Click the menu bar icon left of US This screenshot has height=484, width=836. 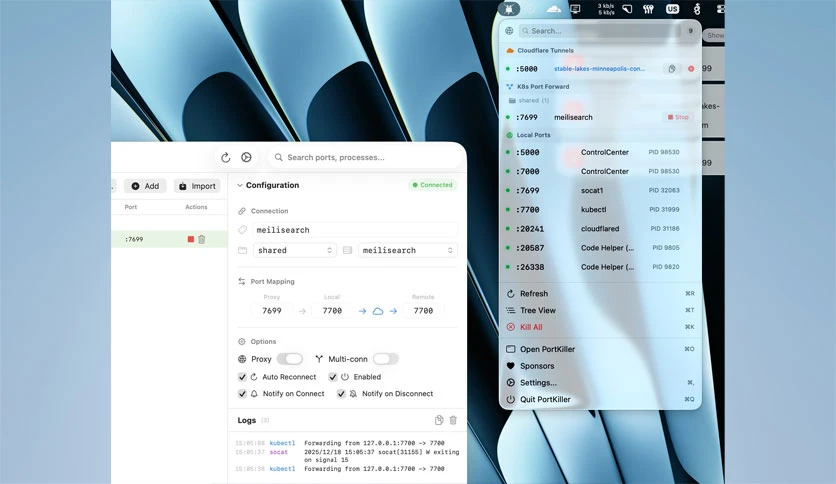pyautogui.click(x=648, y=9)
